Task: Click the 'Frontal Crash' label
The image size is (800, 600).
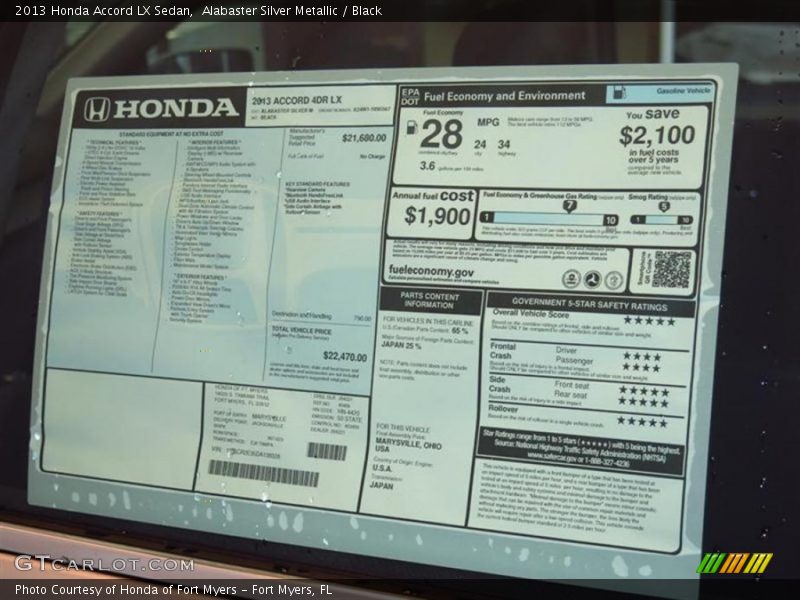Action: (x=503, y=351)
